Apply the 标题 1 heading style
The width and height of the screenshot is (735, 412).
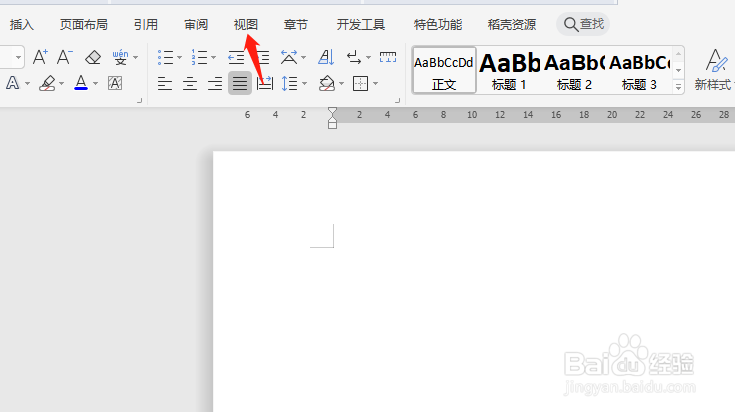tap(509, 70)
